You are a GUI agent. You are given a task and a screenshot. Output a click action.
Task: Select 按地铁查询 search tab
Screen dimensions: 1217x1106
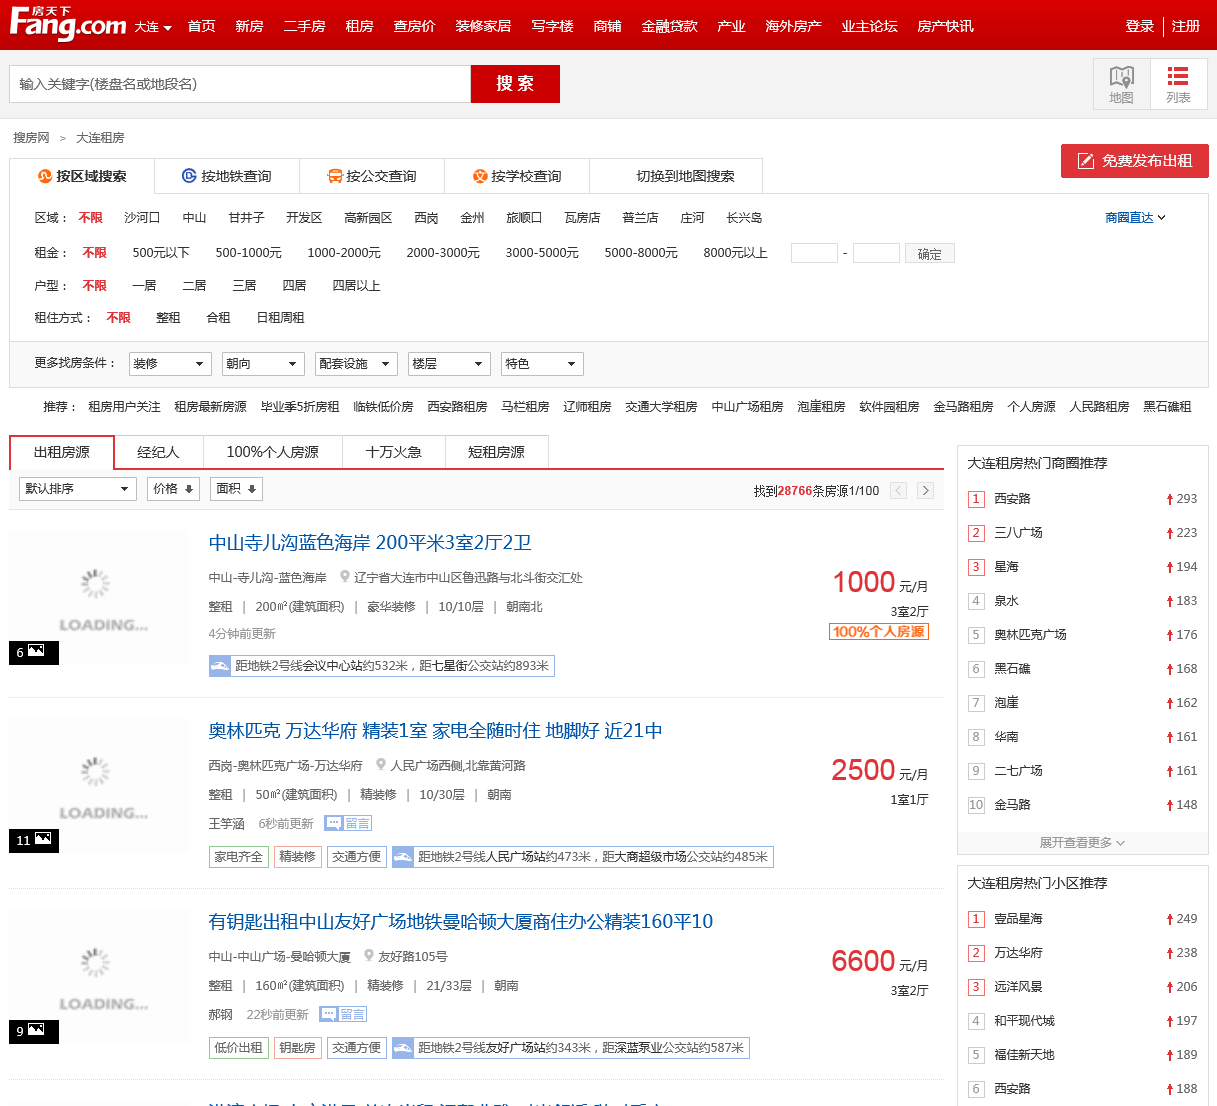click(227, 176)
